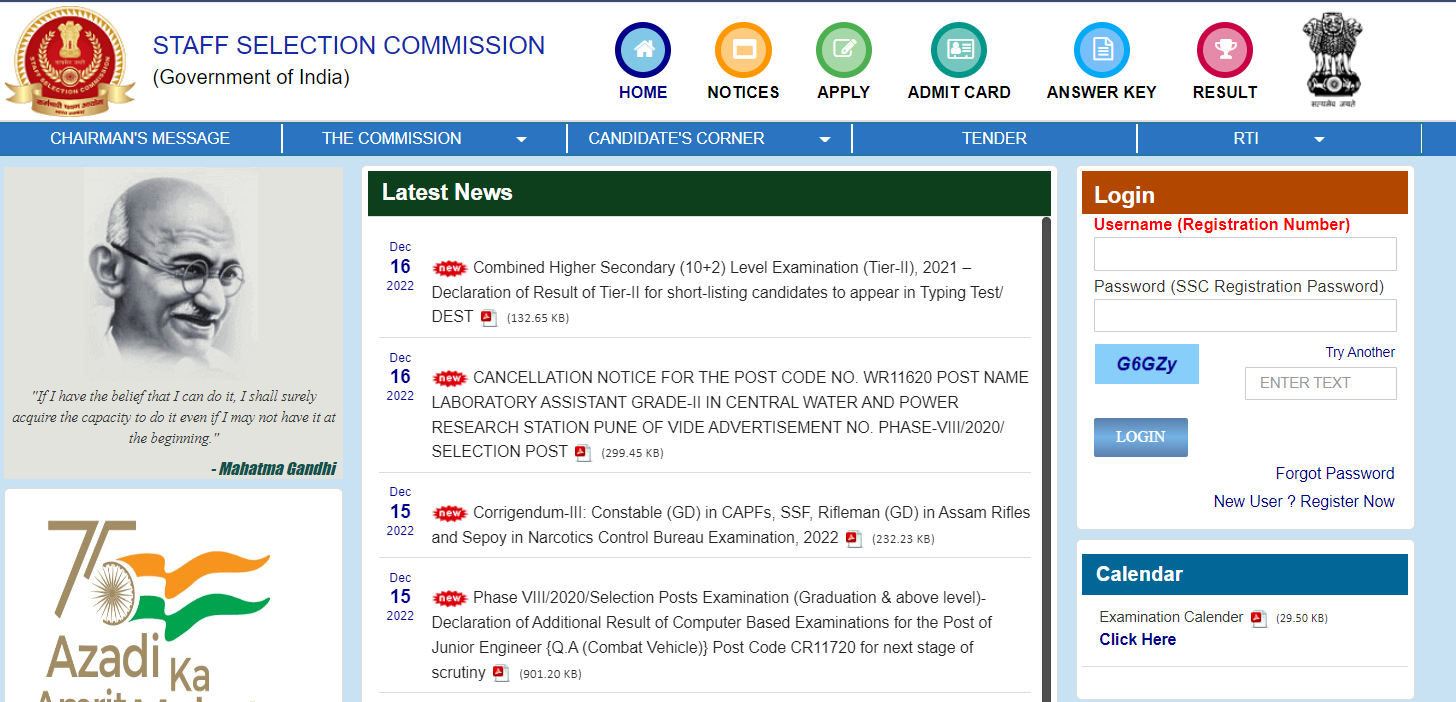Click the Apply pencil icon
The height and width of the screenshot is (702, 1456).
point(844,50)
